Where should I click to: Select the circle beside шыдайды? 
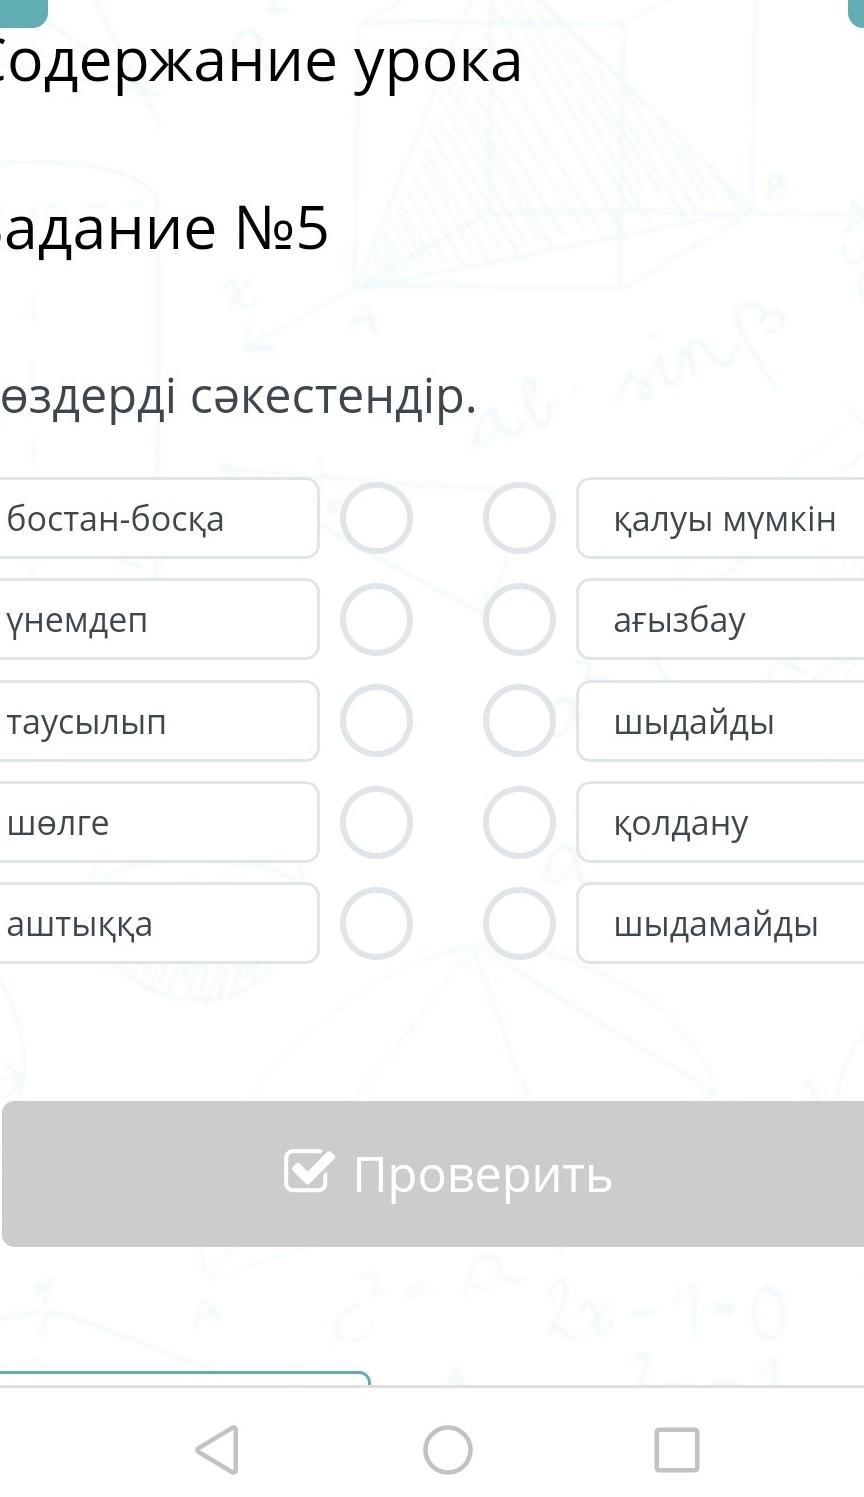pyautogui.click(x=519, y=721)
